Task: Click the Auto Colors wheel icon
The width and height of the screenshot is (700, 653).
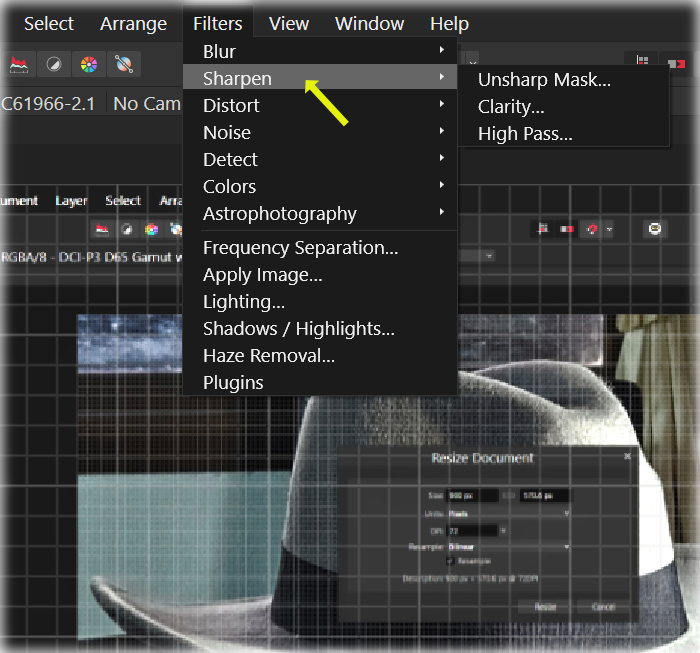Action: (x=89, y=65)
